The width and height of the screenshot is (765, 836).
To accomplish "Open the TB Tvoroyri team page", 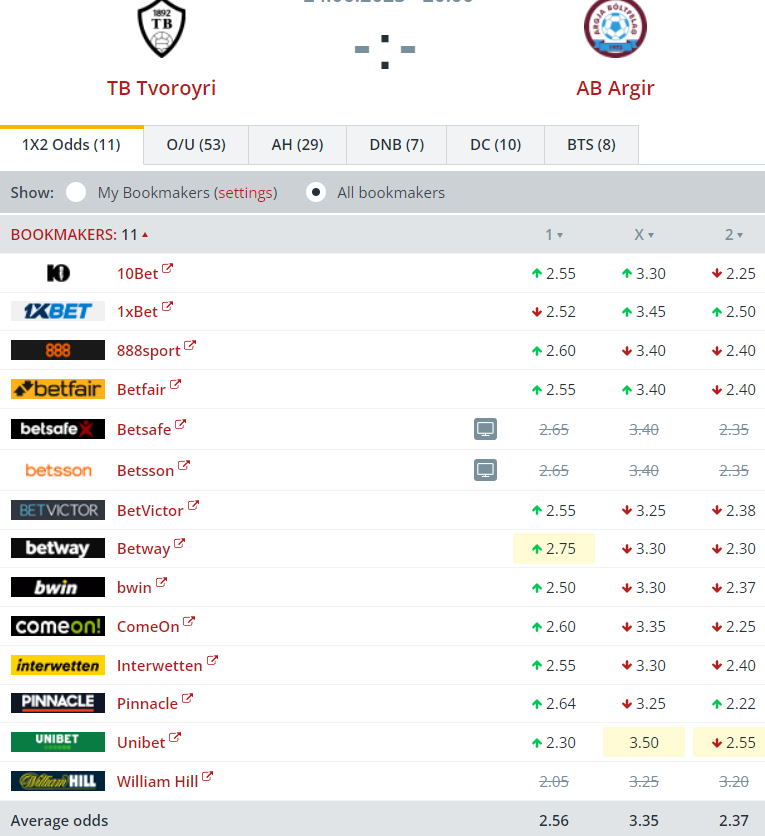I will click(x=162, y=88).
